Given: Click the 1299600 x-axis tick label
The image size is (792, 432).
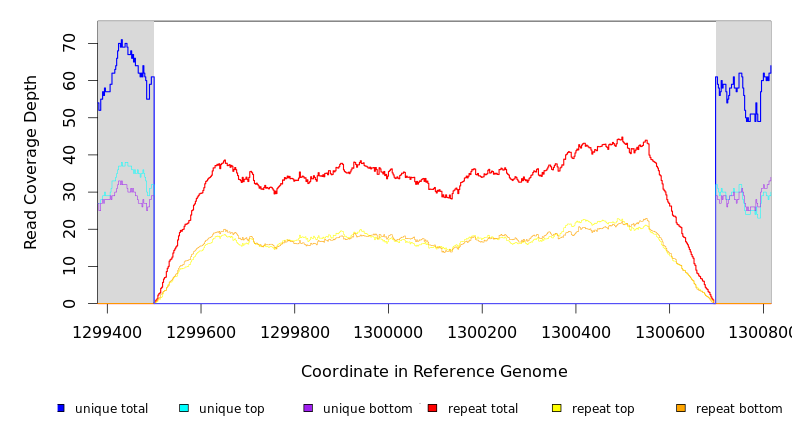Looking at the screenshot, I should [201, 331].
